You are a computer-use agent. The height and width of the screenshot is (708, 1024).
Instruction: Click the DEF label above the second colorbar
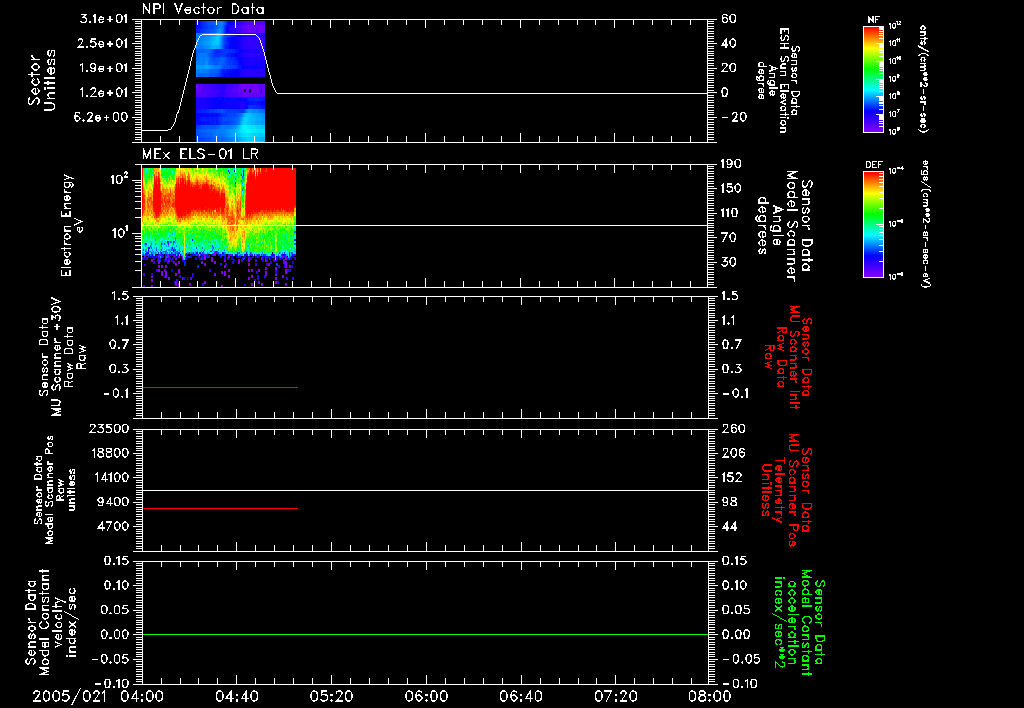(x=873, y=165)
